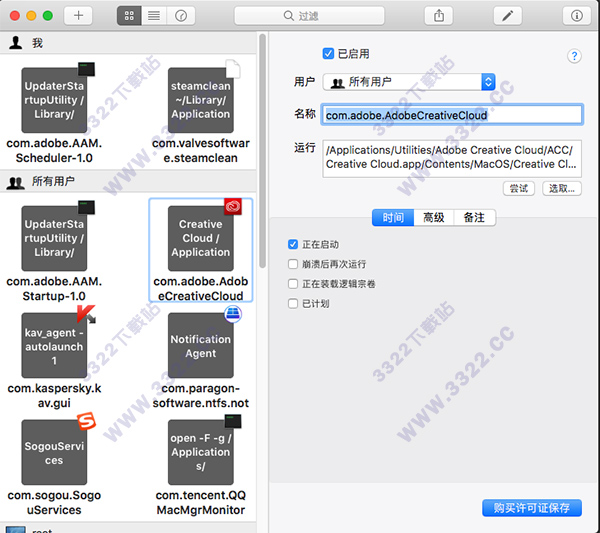Click the 购买许可证保存 button

coord(532,508)
